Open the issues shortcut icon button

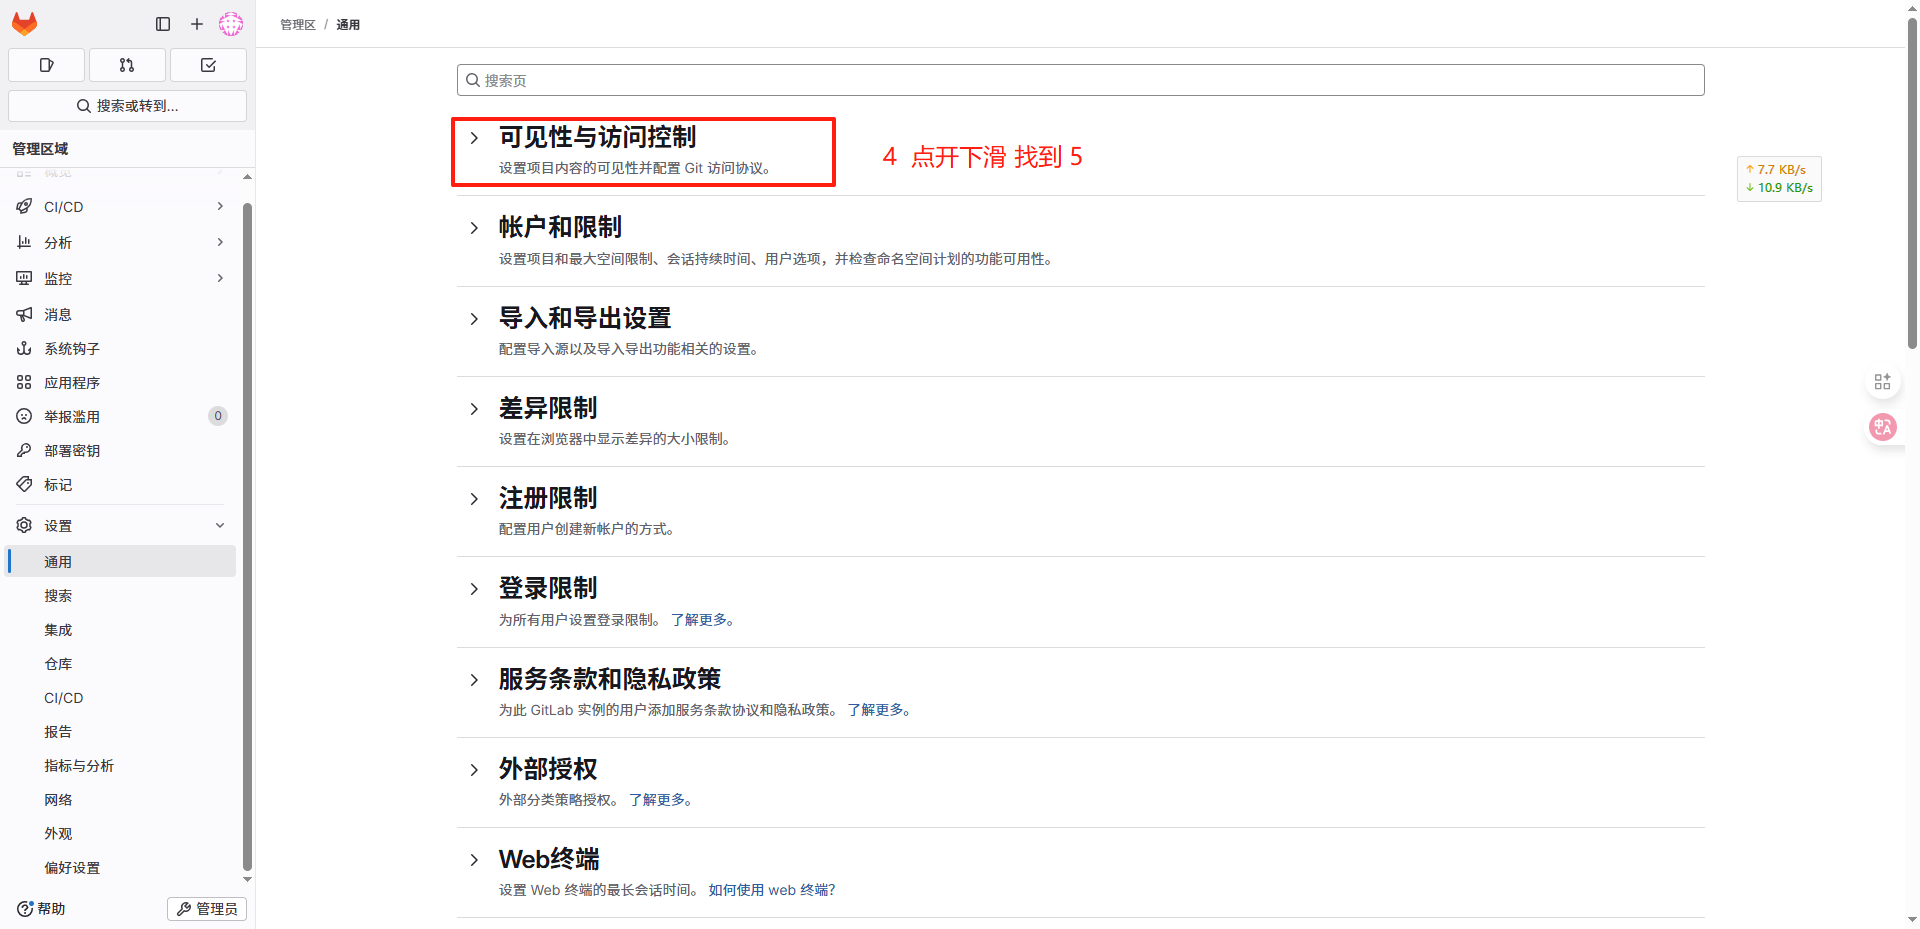point(46,65)
